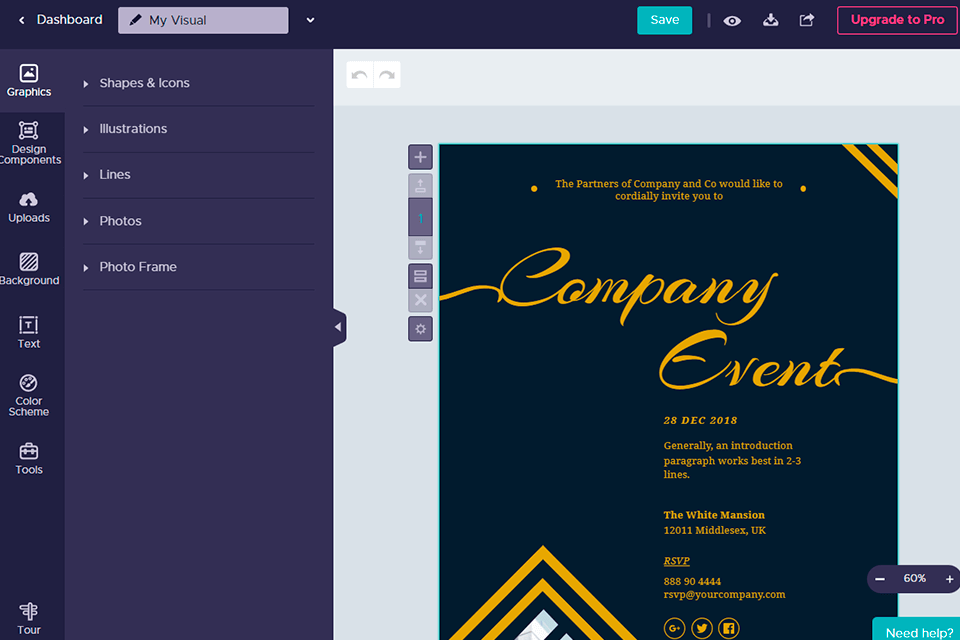Select the rsvp@yourcompany.com email text
Image resolution: width=960 pixels, height=640 pixels.
[x=724, y=595]
